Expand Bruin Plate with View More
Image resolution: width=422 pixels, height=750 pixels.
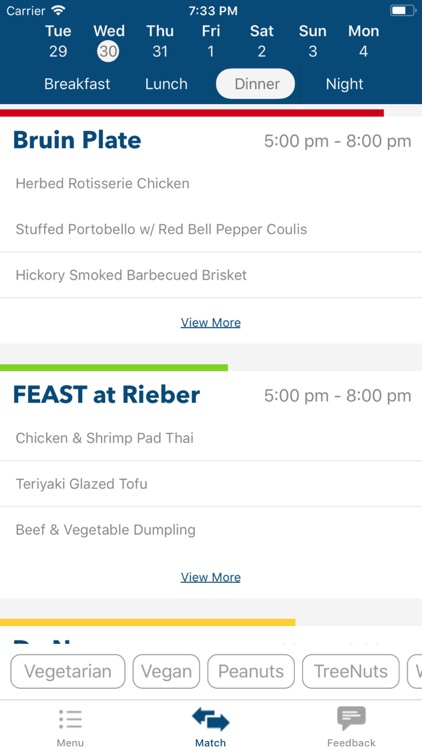tap(211, 323)
